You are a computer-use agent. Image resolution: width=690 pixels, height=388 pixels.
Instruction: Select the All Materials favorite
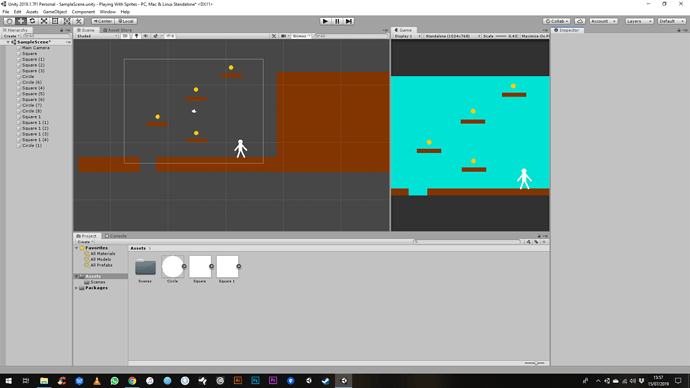point(103,254)
